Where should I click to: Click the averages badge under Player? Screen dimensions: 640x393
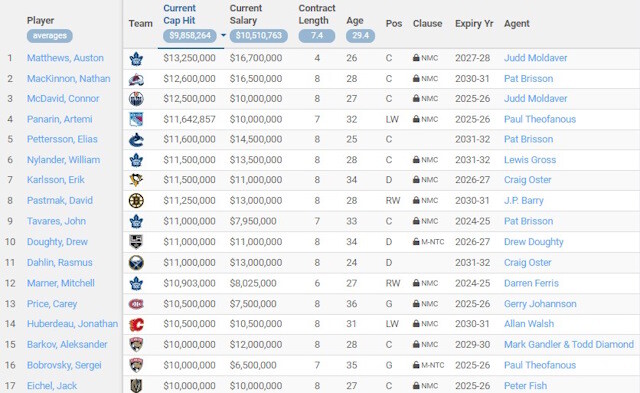50,36
